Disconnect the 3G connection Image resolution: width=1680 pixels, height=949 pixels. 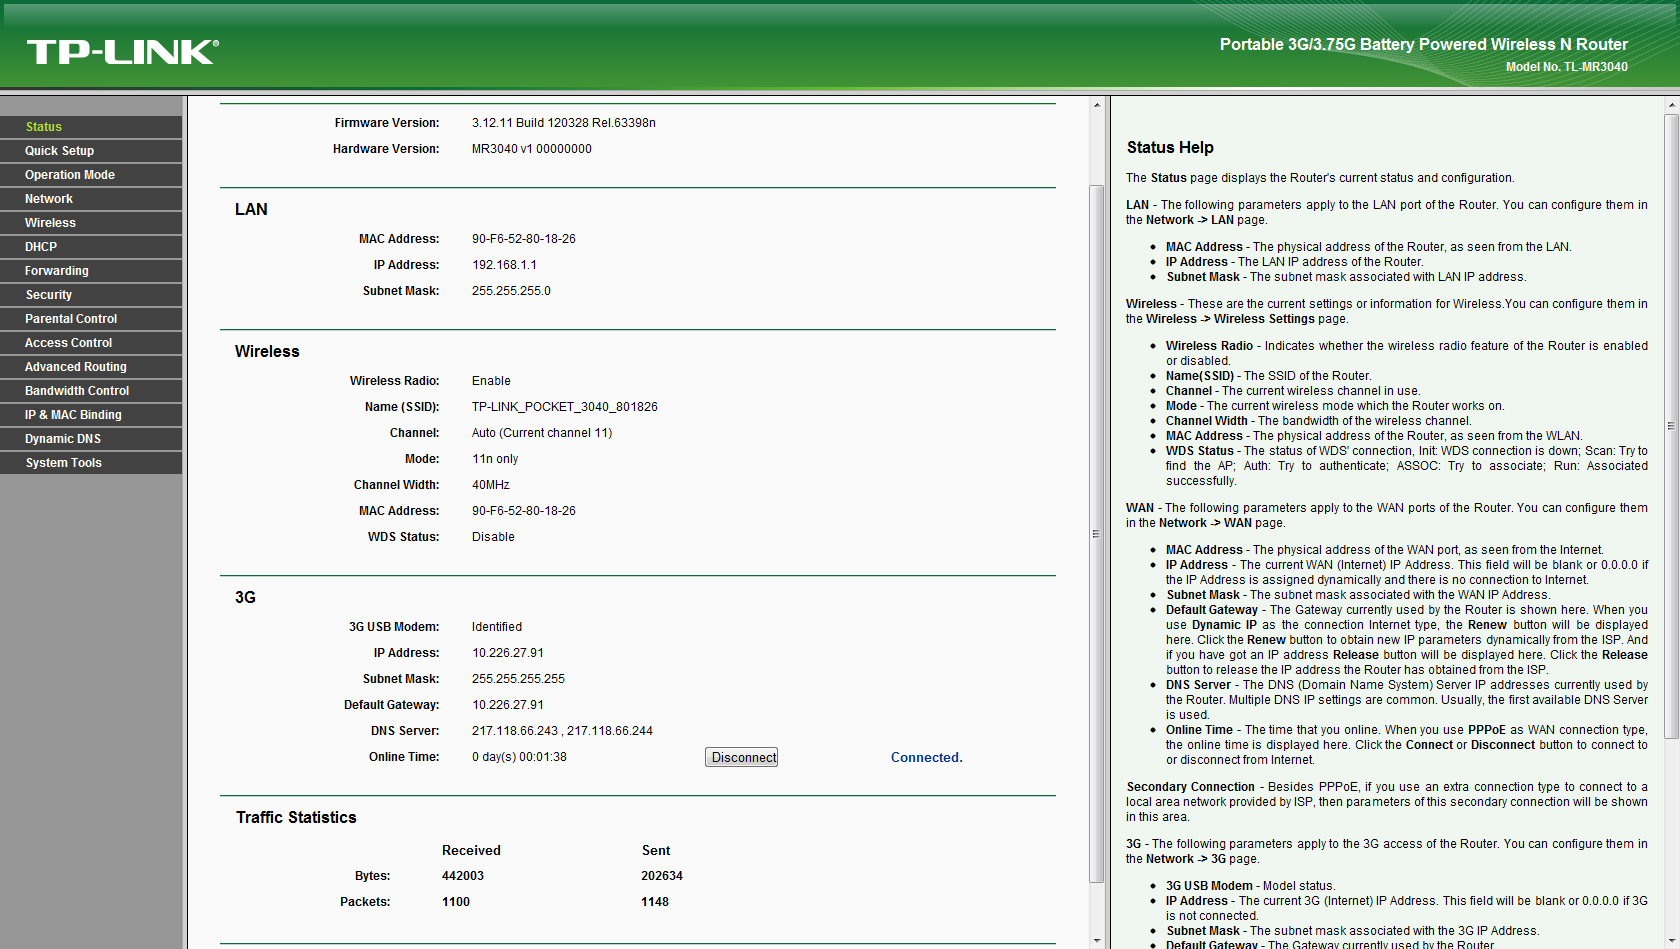click(742, 758)
